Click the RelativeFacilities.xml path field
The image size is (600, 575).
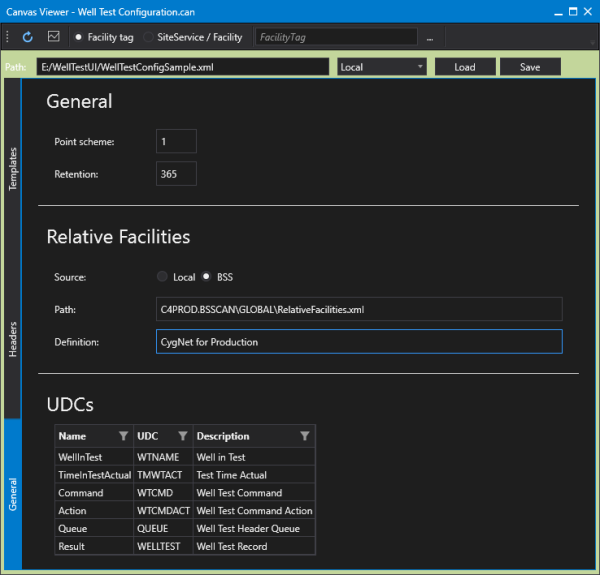[x=359, y=309]
